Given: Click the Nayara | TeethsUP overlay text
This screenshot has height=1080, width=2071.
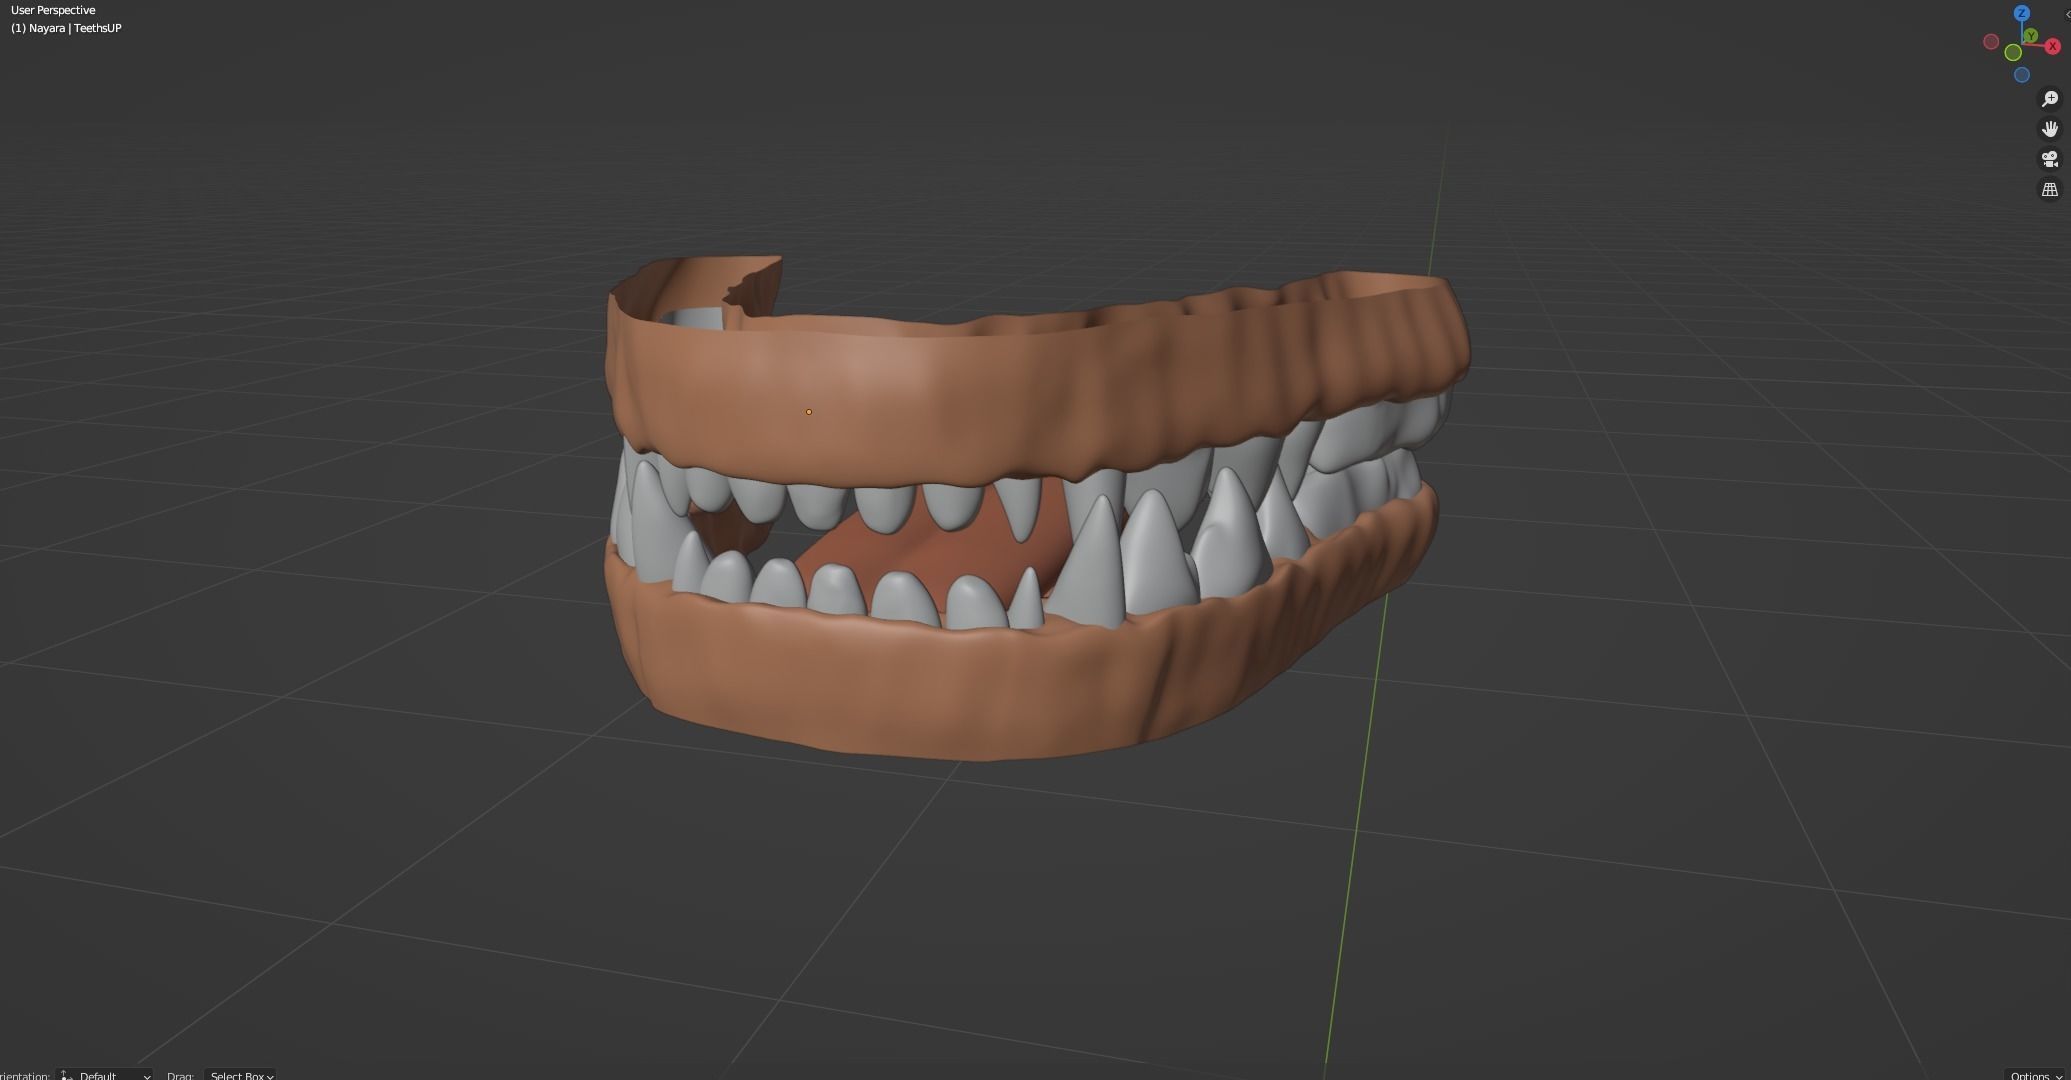Looking at the screenshot, I should [x=66, y=28].
